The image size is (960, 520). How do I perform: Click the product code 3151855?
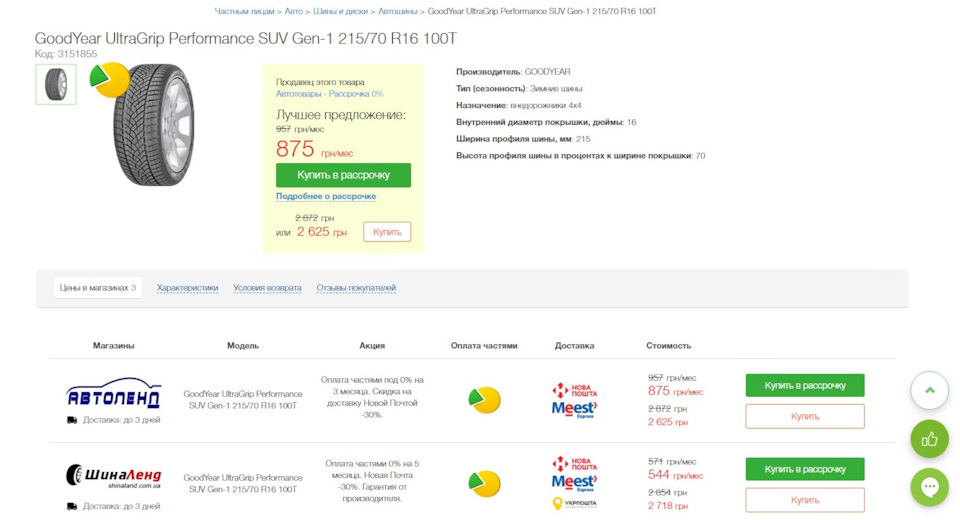[x=77, y=54]
